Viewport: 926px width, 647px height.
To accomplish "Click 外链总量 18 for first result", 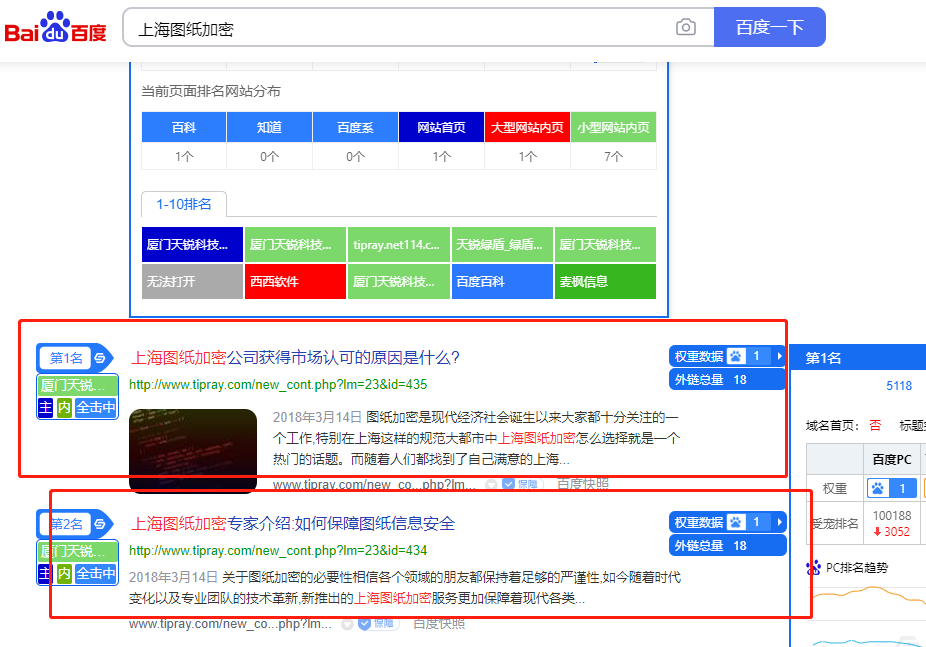I will 727,380.
